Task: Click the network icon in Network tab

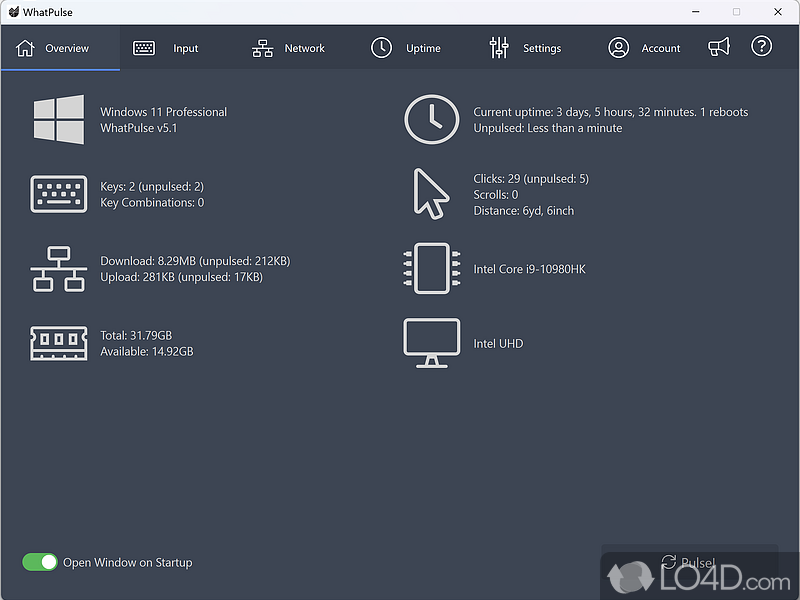Action: coord(263,48)
